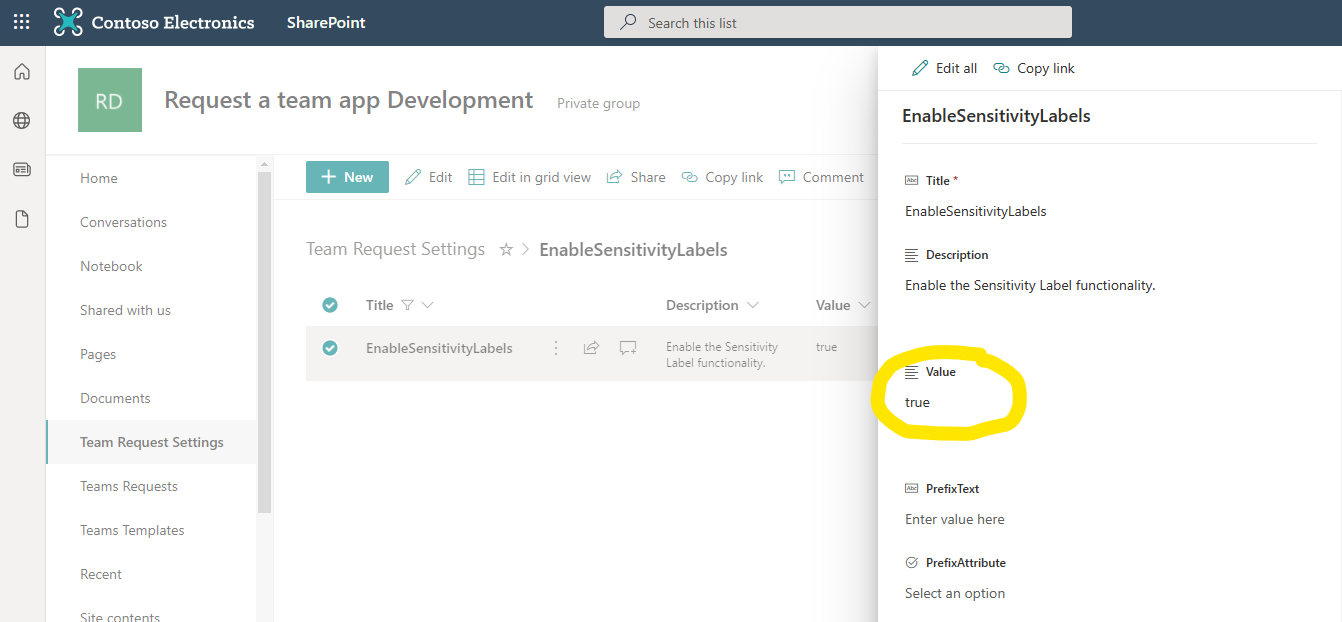1342x622 pixels.
Task: Open Conversations in site navigation
Action: [123, 222]
